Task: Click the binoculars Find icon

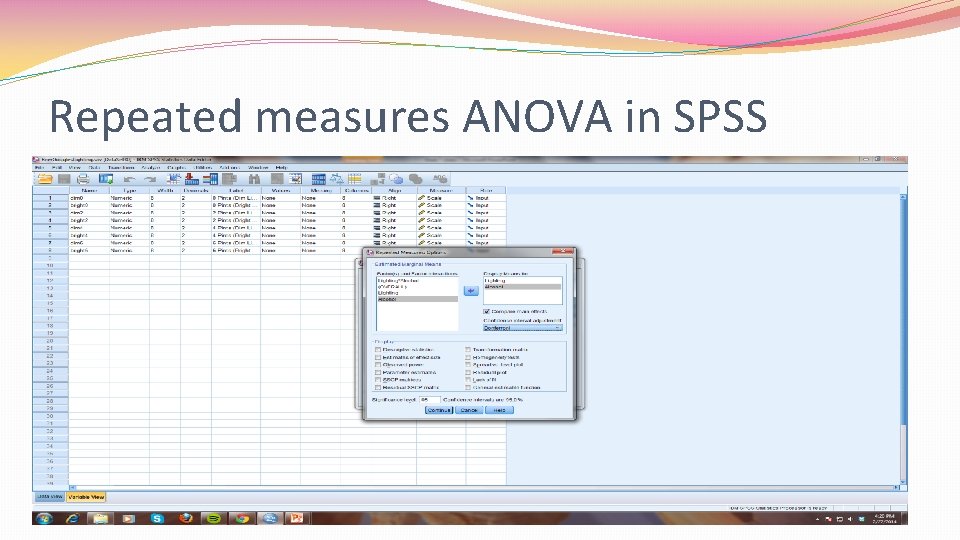Action: pyautogui.click(x=254, y=179)
